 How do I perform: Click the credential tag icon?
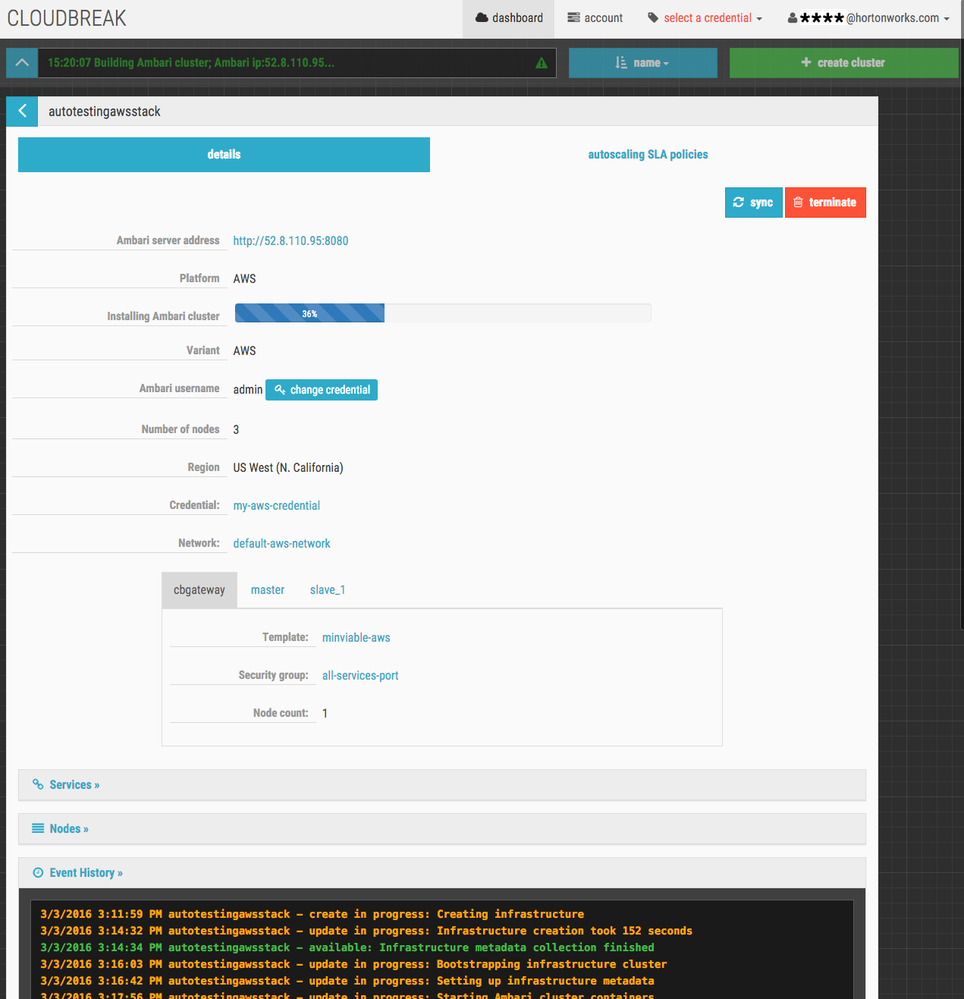coord(653,18)
